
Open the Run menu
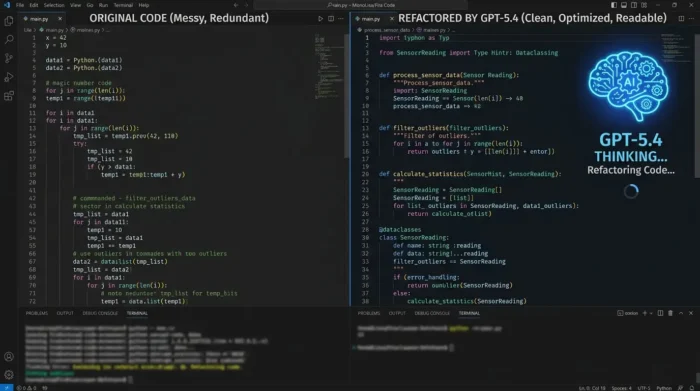[103, 5]
